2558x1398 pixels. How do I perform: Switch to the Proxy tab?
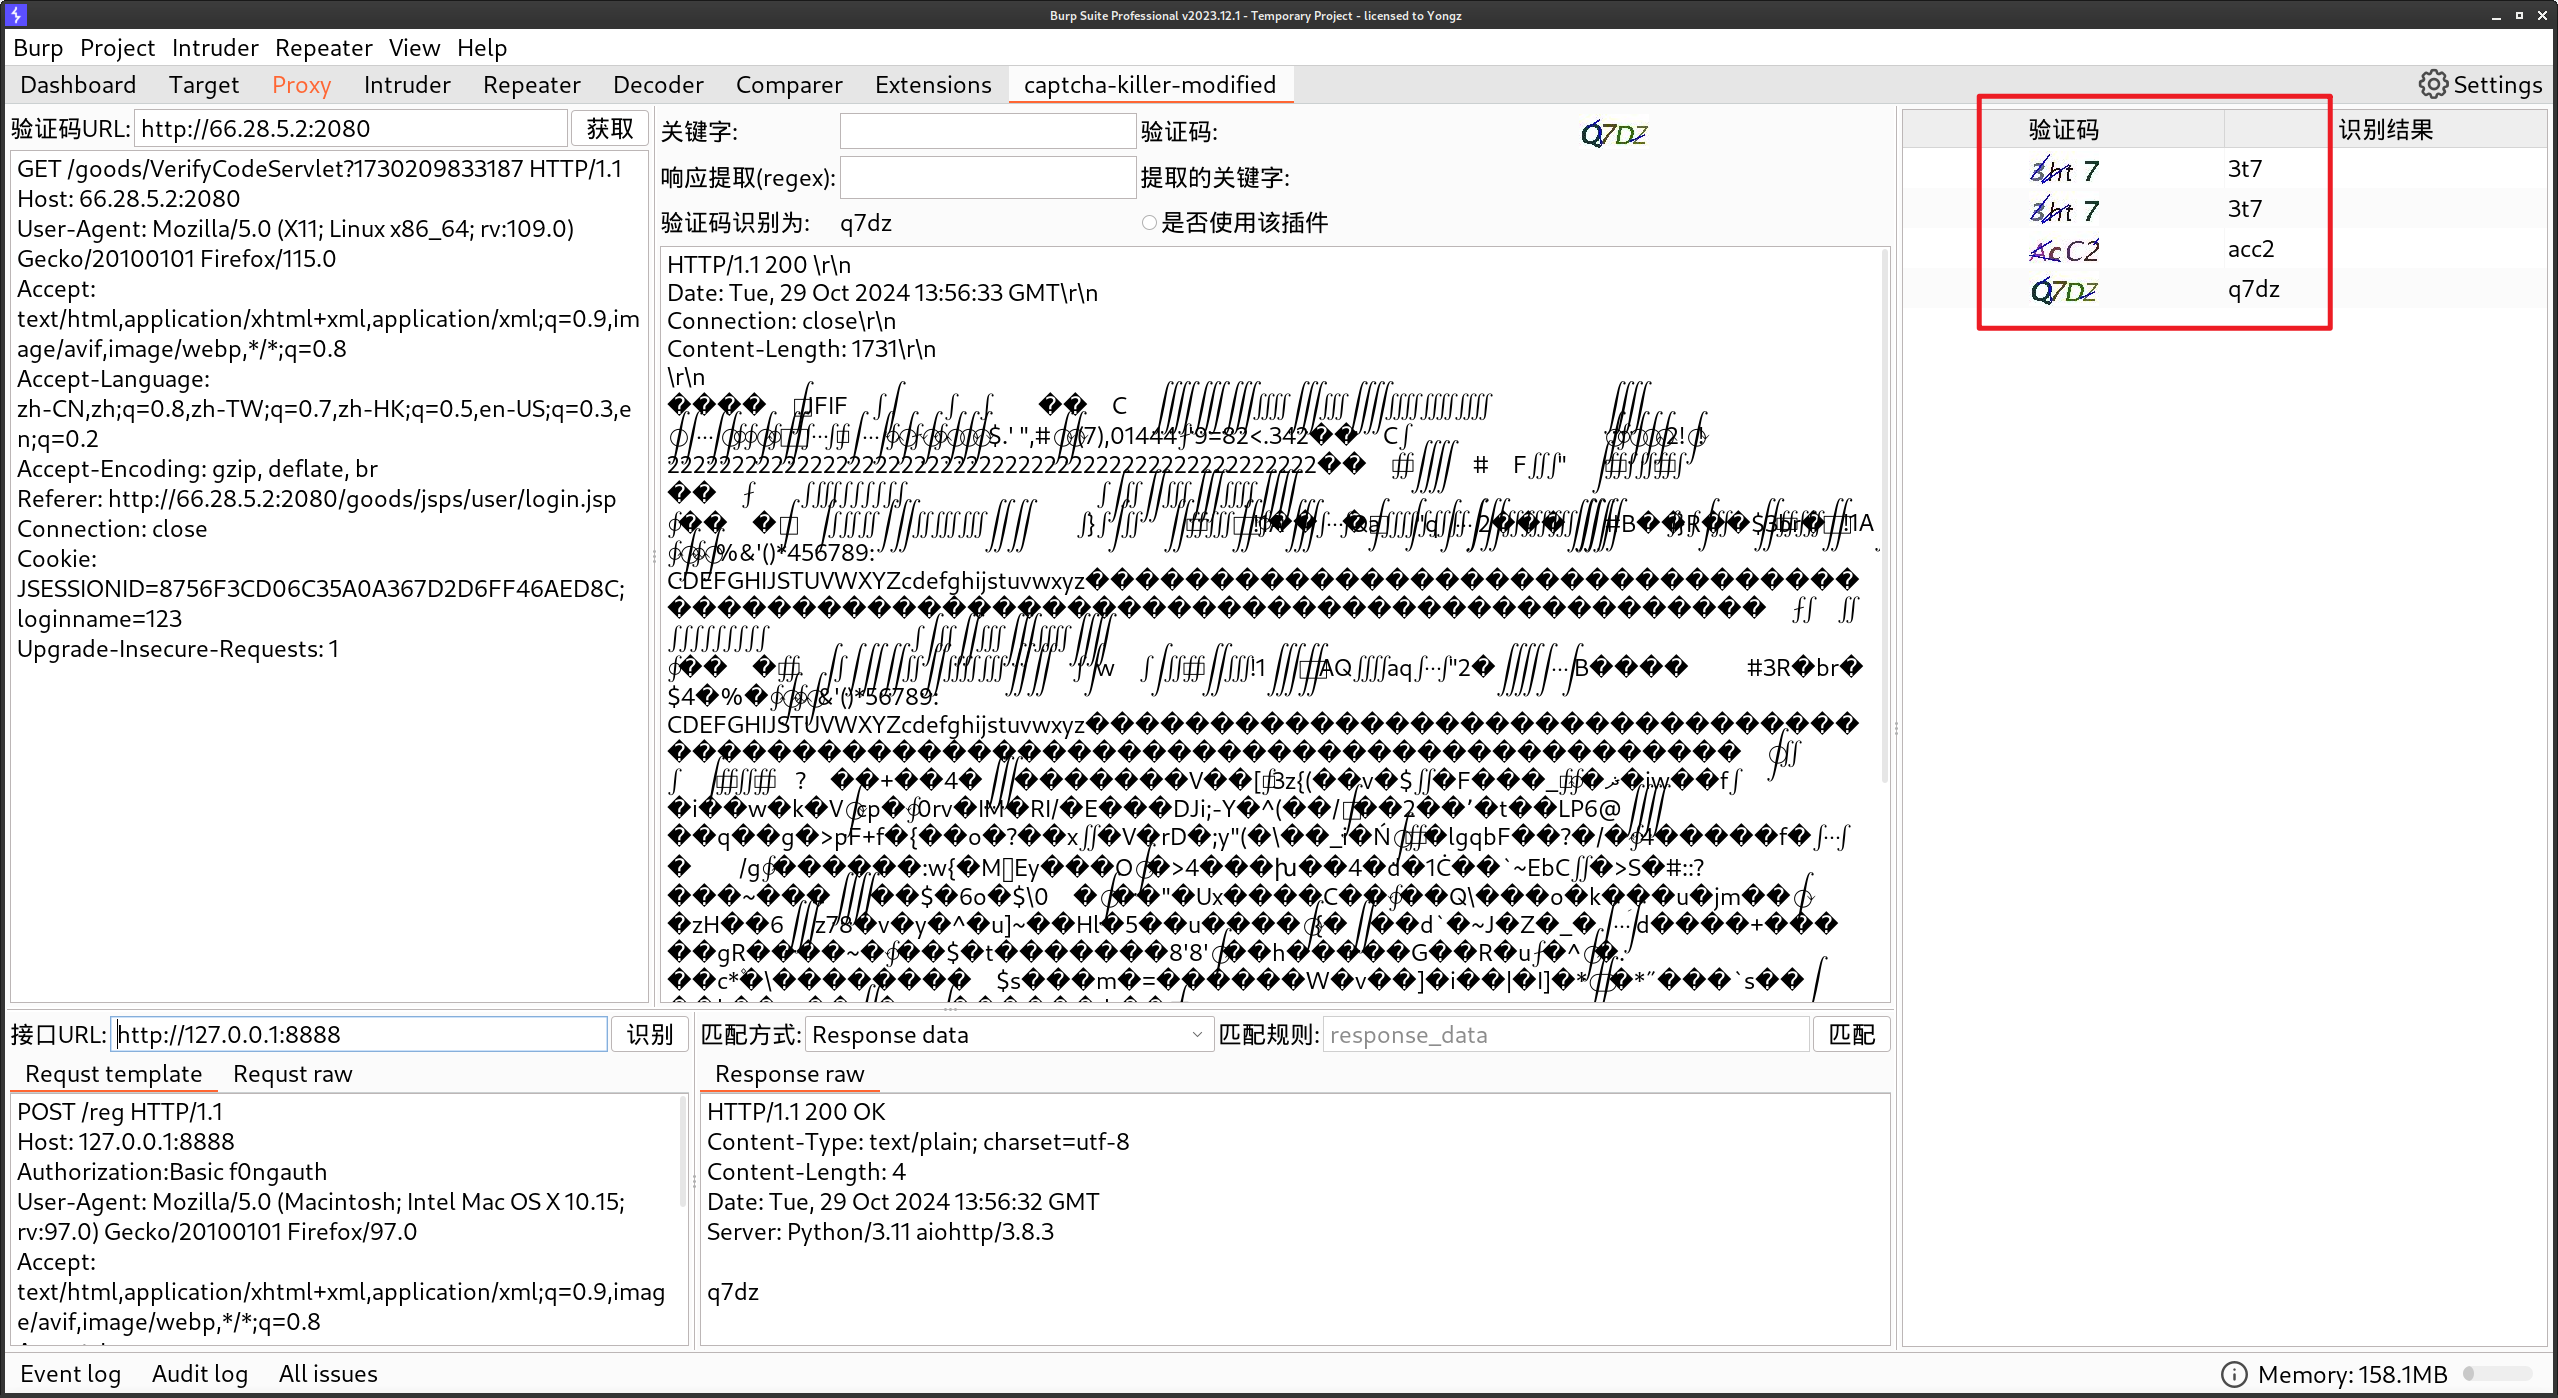point(301,85)
